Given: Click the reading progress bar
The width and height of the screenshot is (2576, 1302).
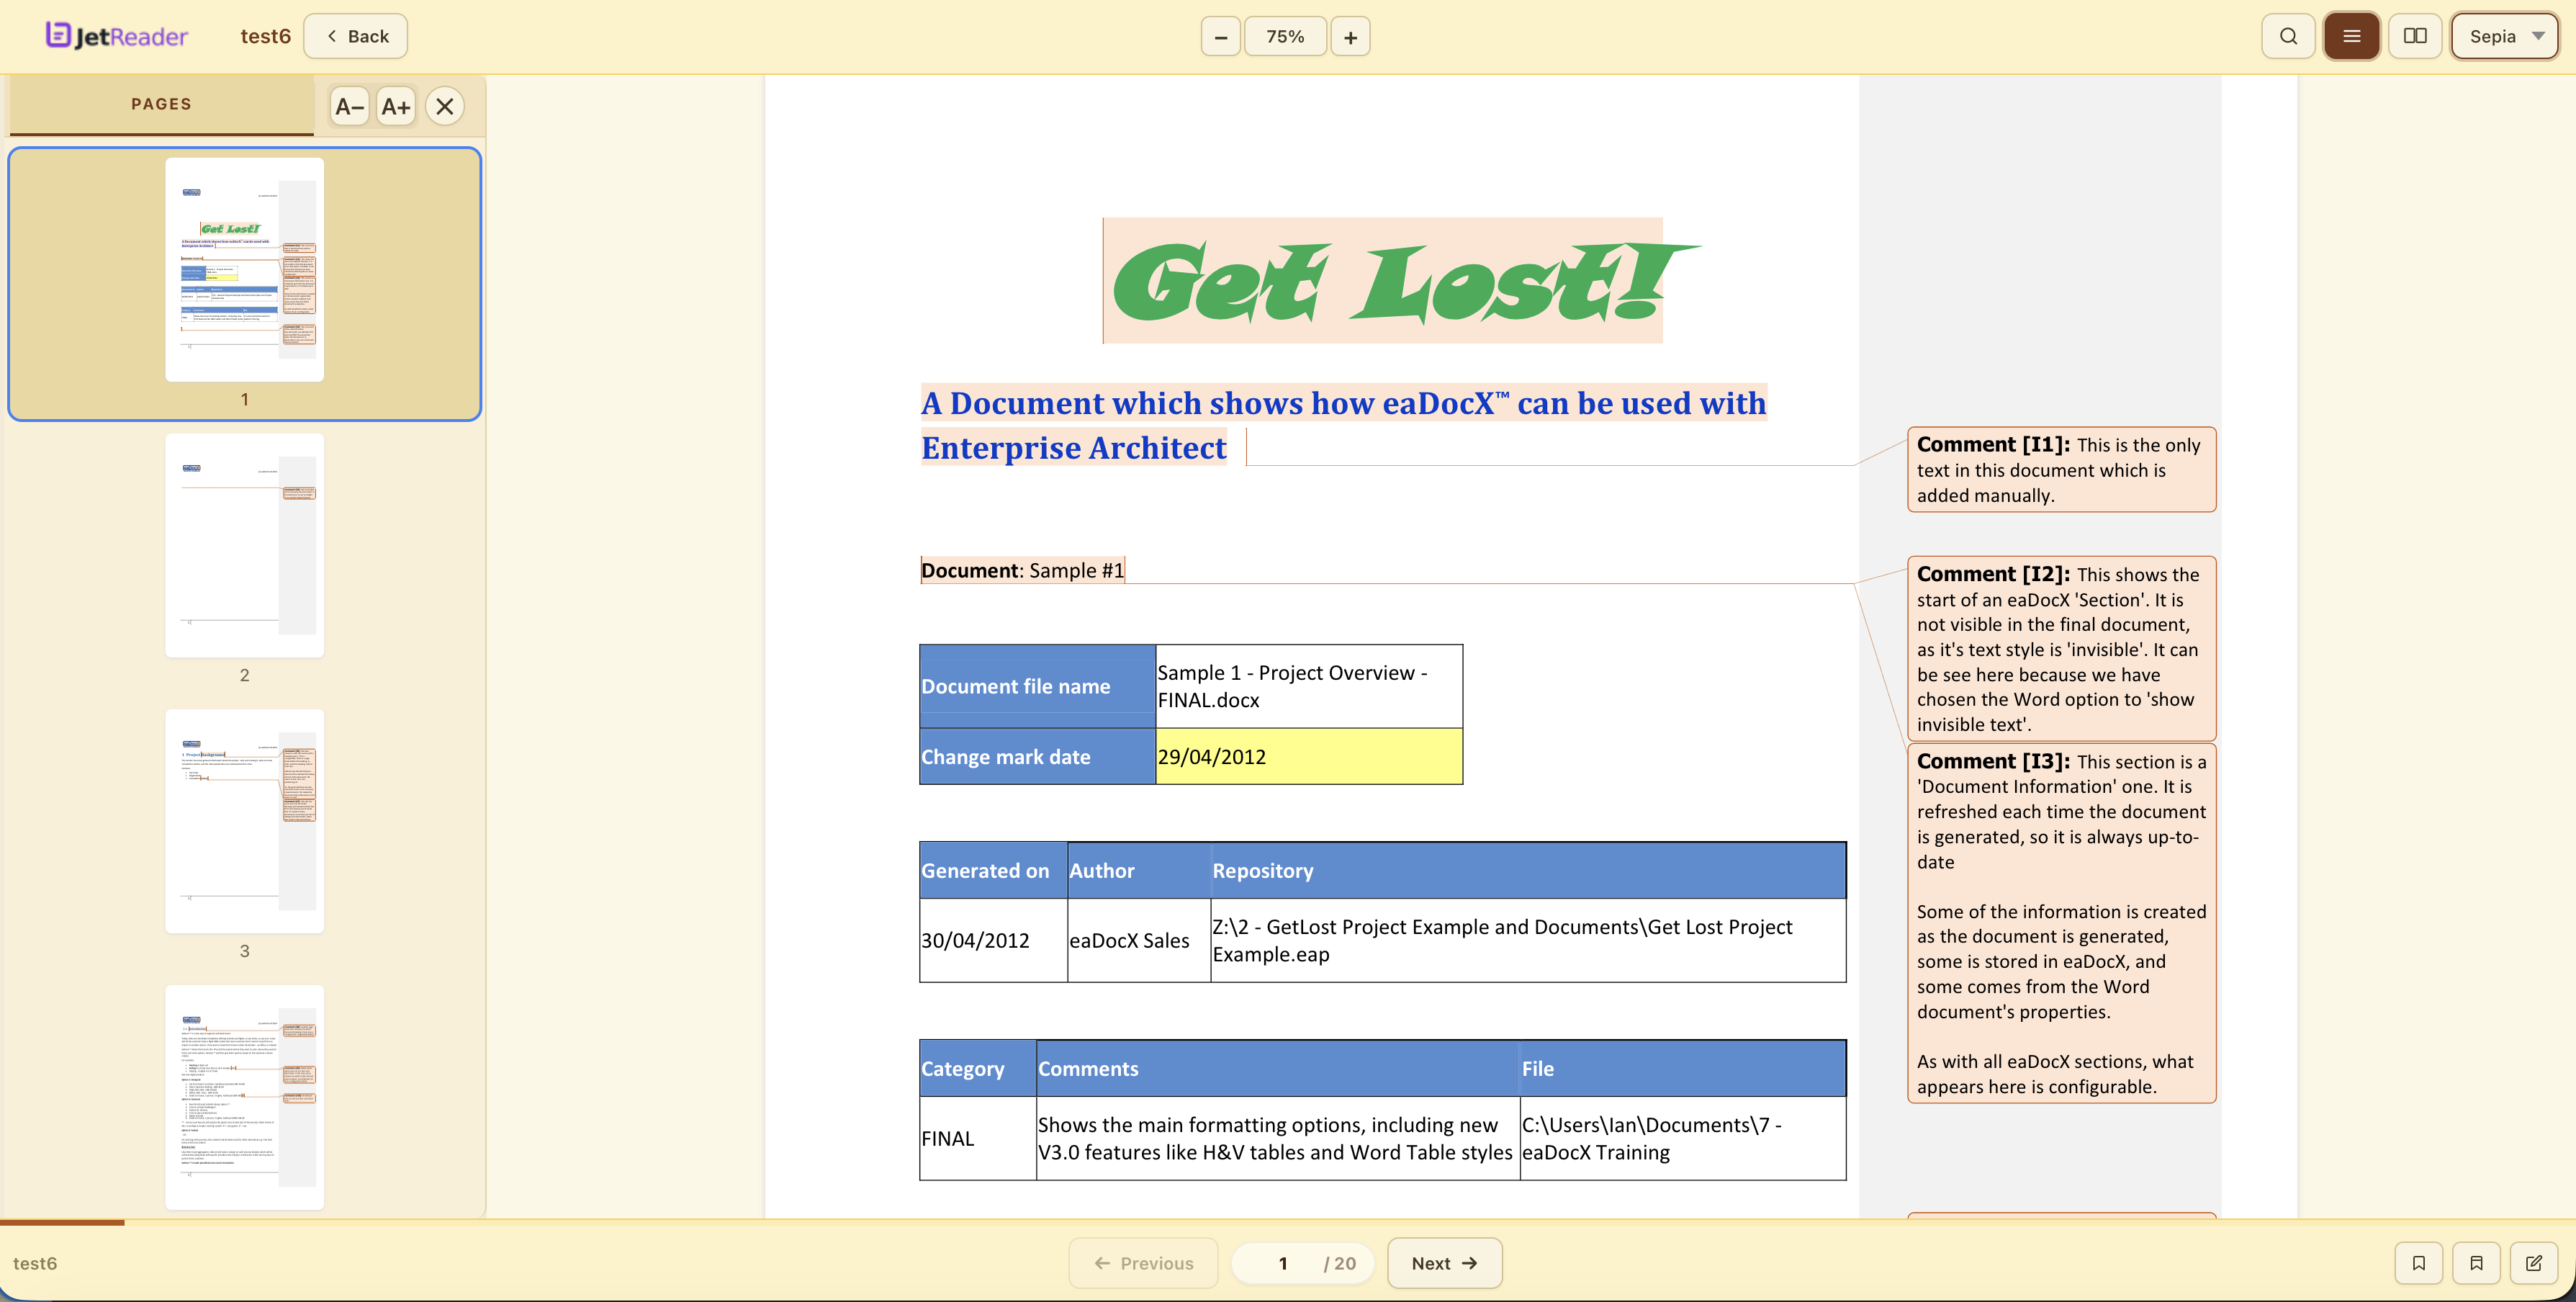Looking at the screenshot, I should coord(1288,1222).
